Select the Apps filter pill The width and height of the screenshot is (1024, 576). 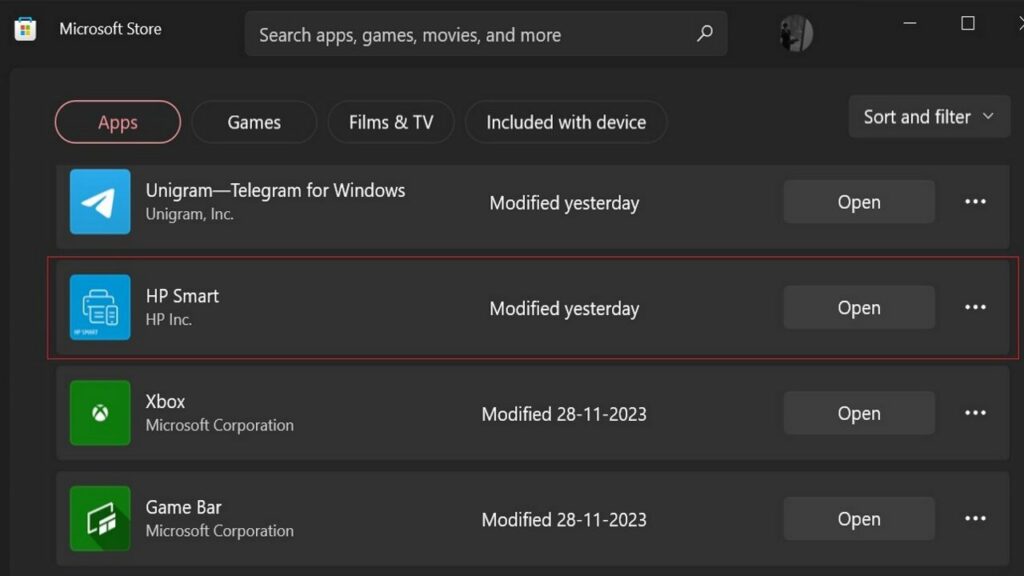[116, 121]
